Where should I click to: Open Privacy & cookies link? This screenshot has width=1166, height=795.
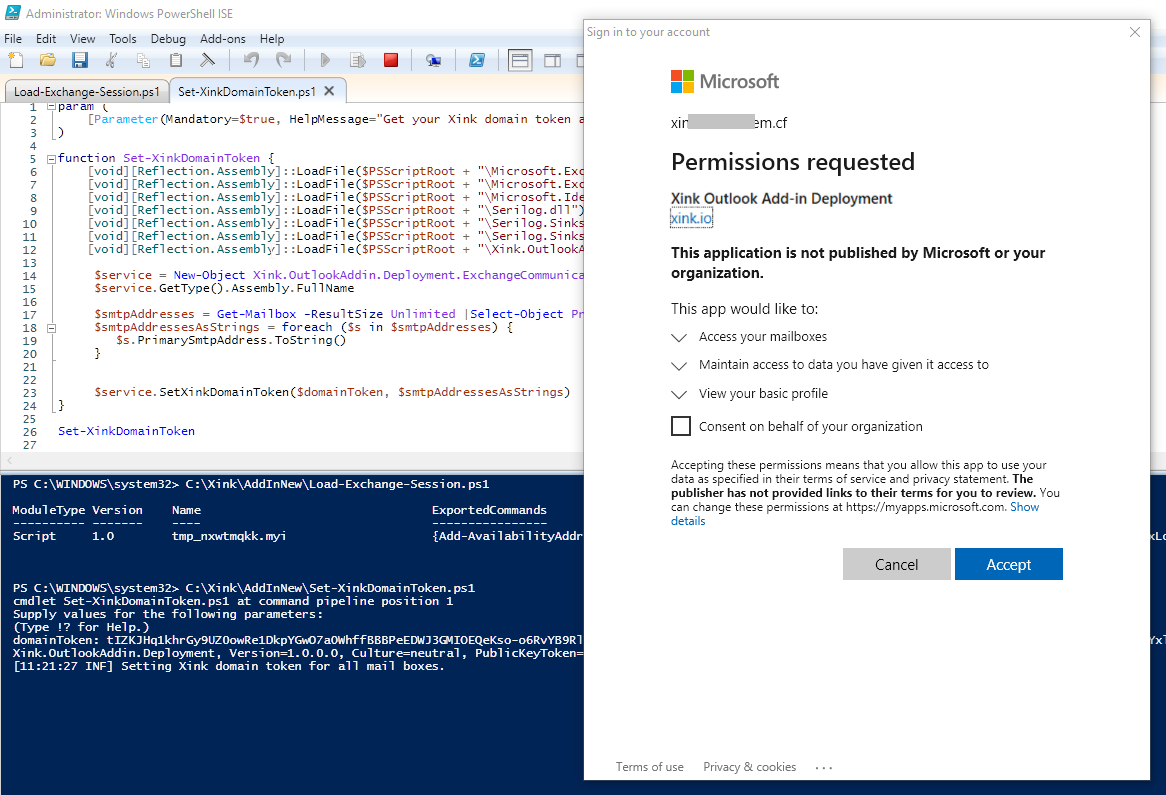coord(750,767)
